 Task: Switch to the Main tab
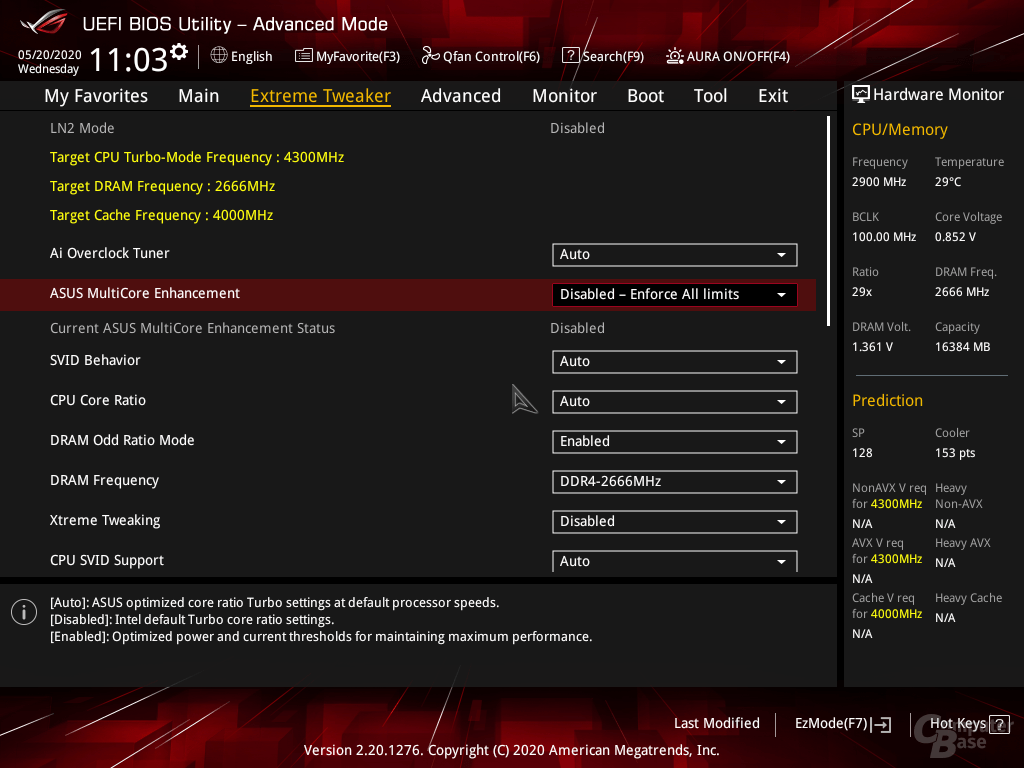point(199,96)
